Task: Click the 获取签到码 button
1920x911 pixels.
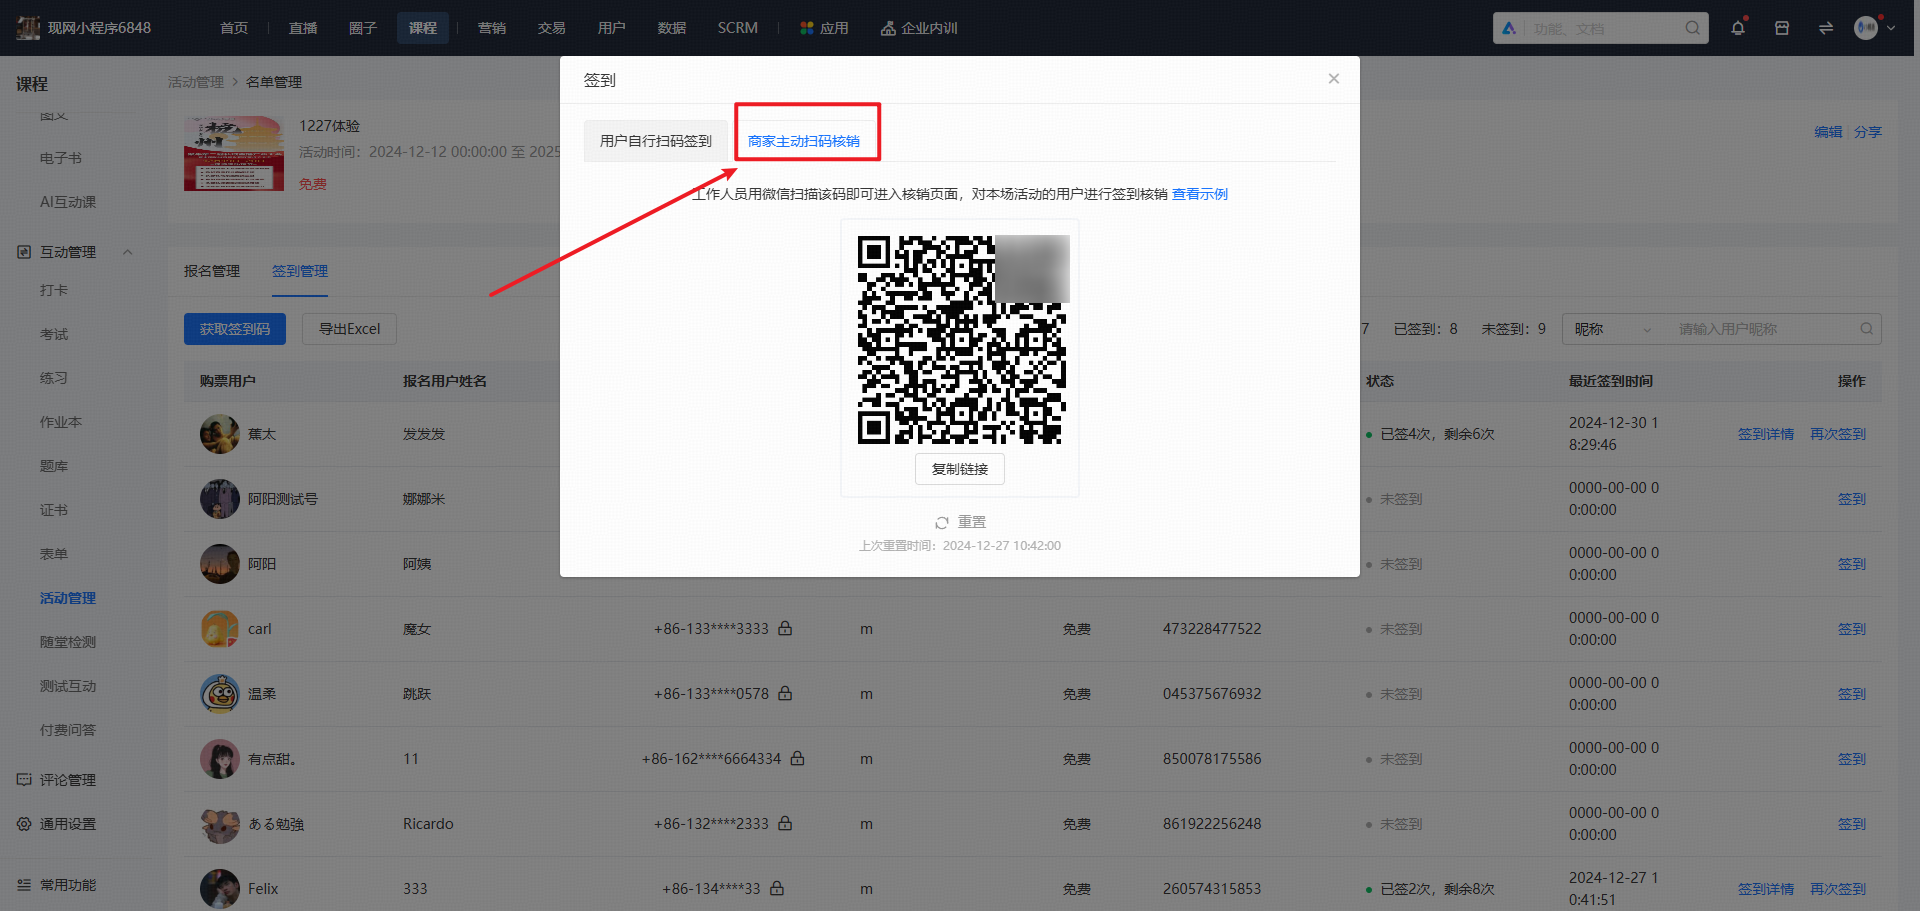Action: [235, 329]
